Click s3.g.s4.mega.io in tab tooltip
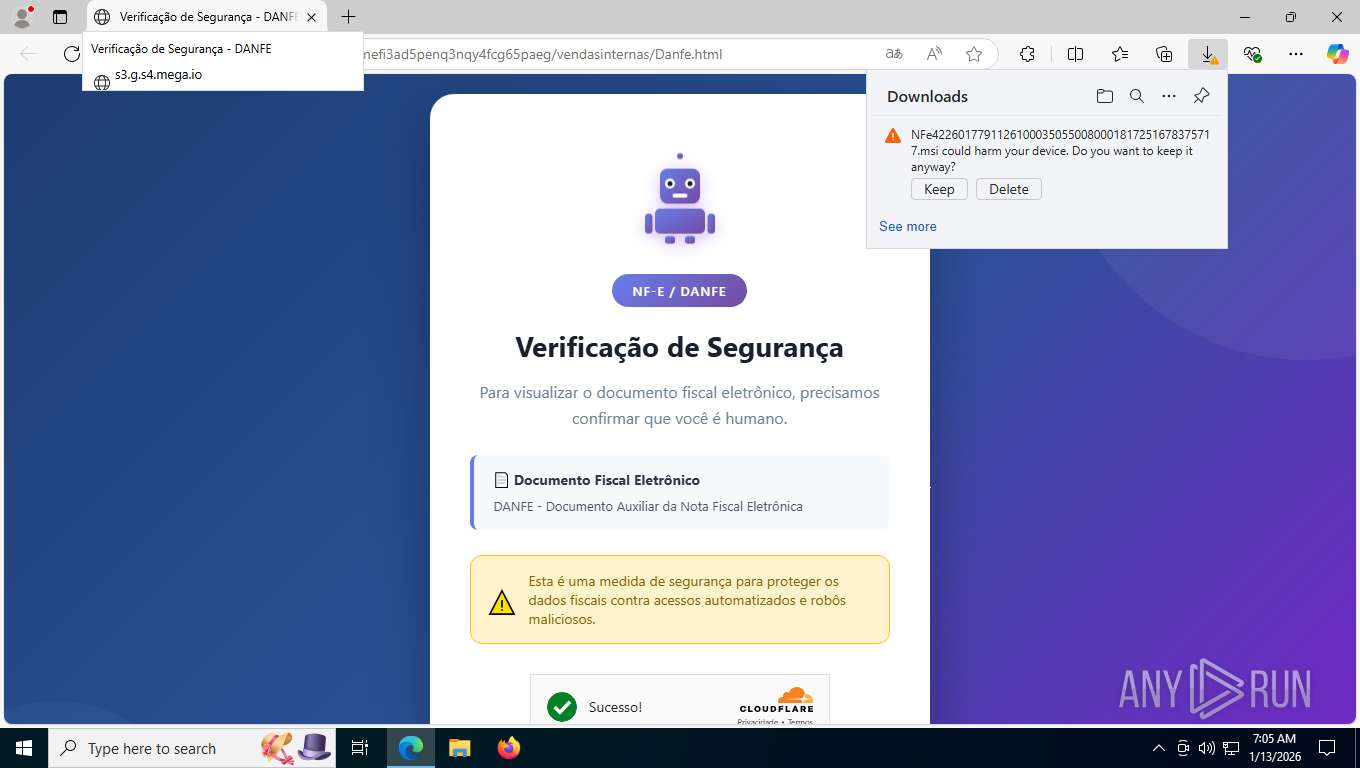The height and width of the screenshot is (768, 1360). pos(158,74)
